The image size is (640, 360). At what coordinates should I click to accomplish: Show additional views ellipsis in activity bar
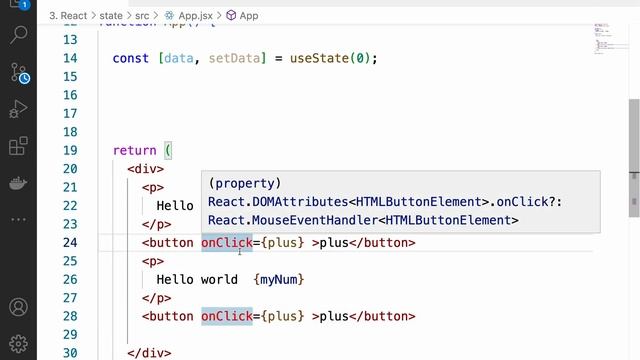pos(18,220)
